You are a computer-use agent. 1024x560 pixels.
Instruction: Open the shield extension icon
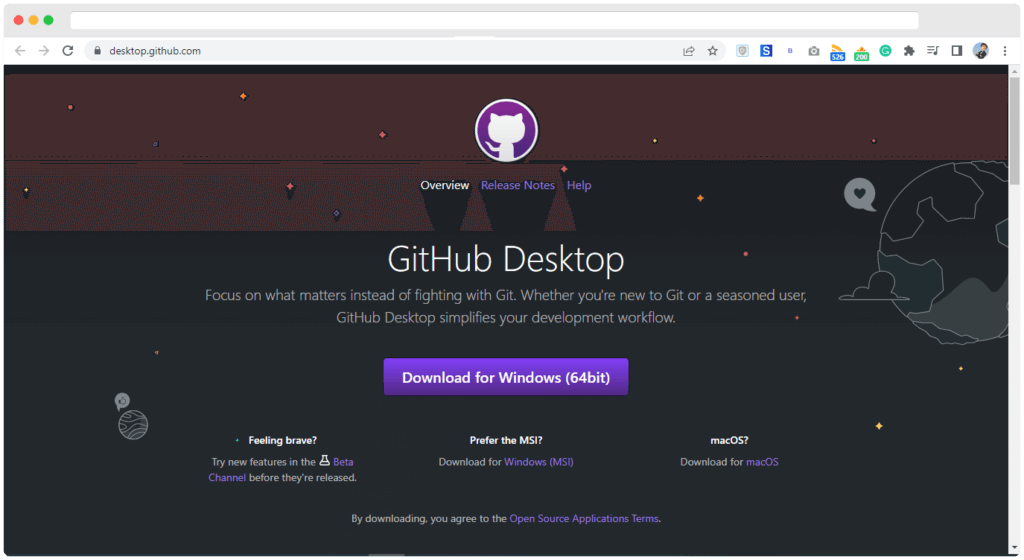[743, 51]
